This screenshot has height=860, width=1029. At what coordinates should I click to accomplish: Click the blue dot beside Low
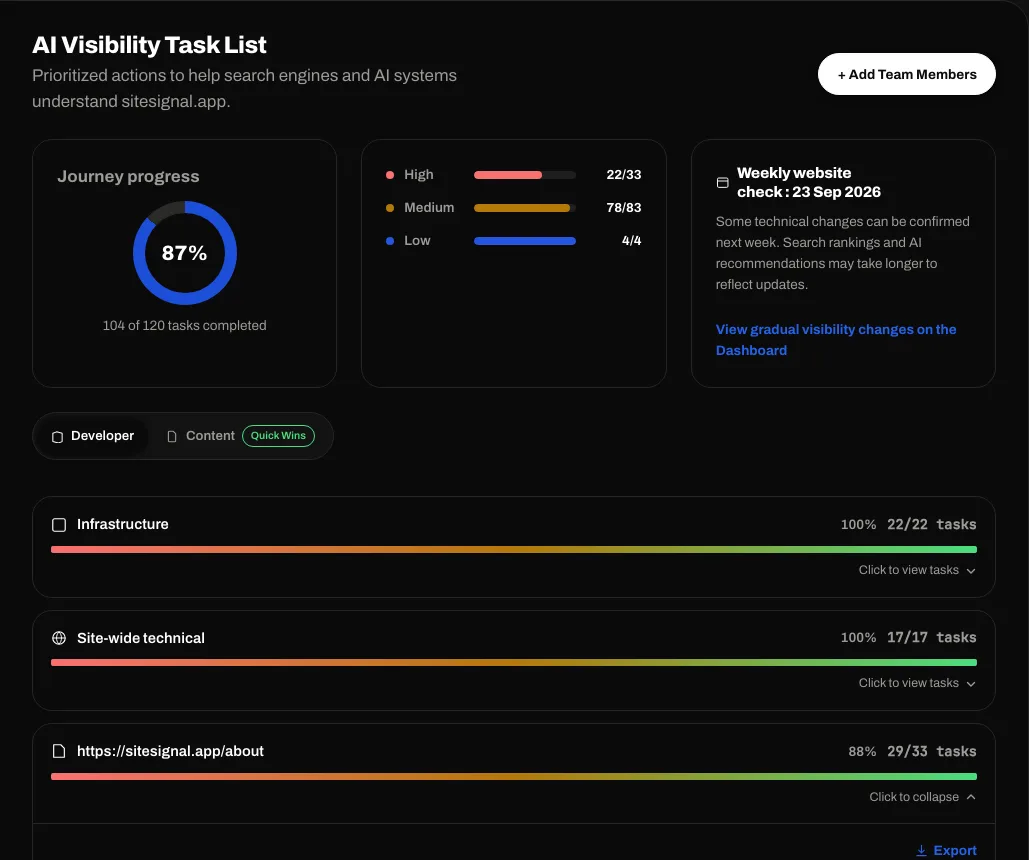[390, 241]
